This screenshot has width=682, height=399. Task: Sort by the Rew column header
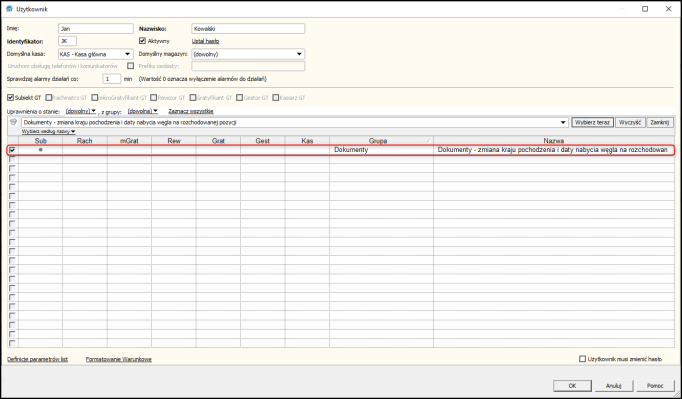click(174, 141)
